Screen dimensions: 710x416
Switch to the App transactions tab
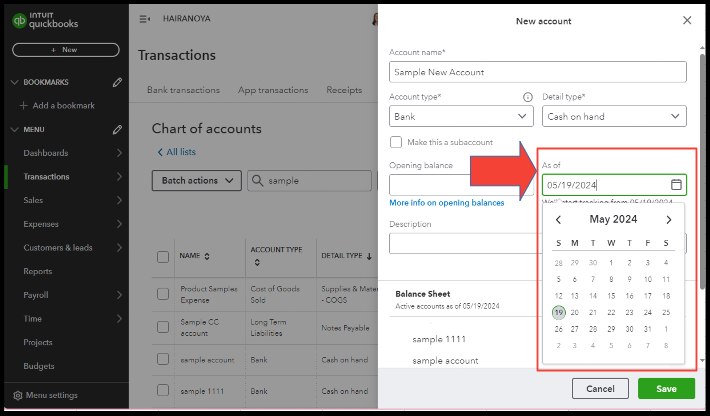(273, 90)
